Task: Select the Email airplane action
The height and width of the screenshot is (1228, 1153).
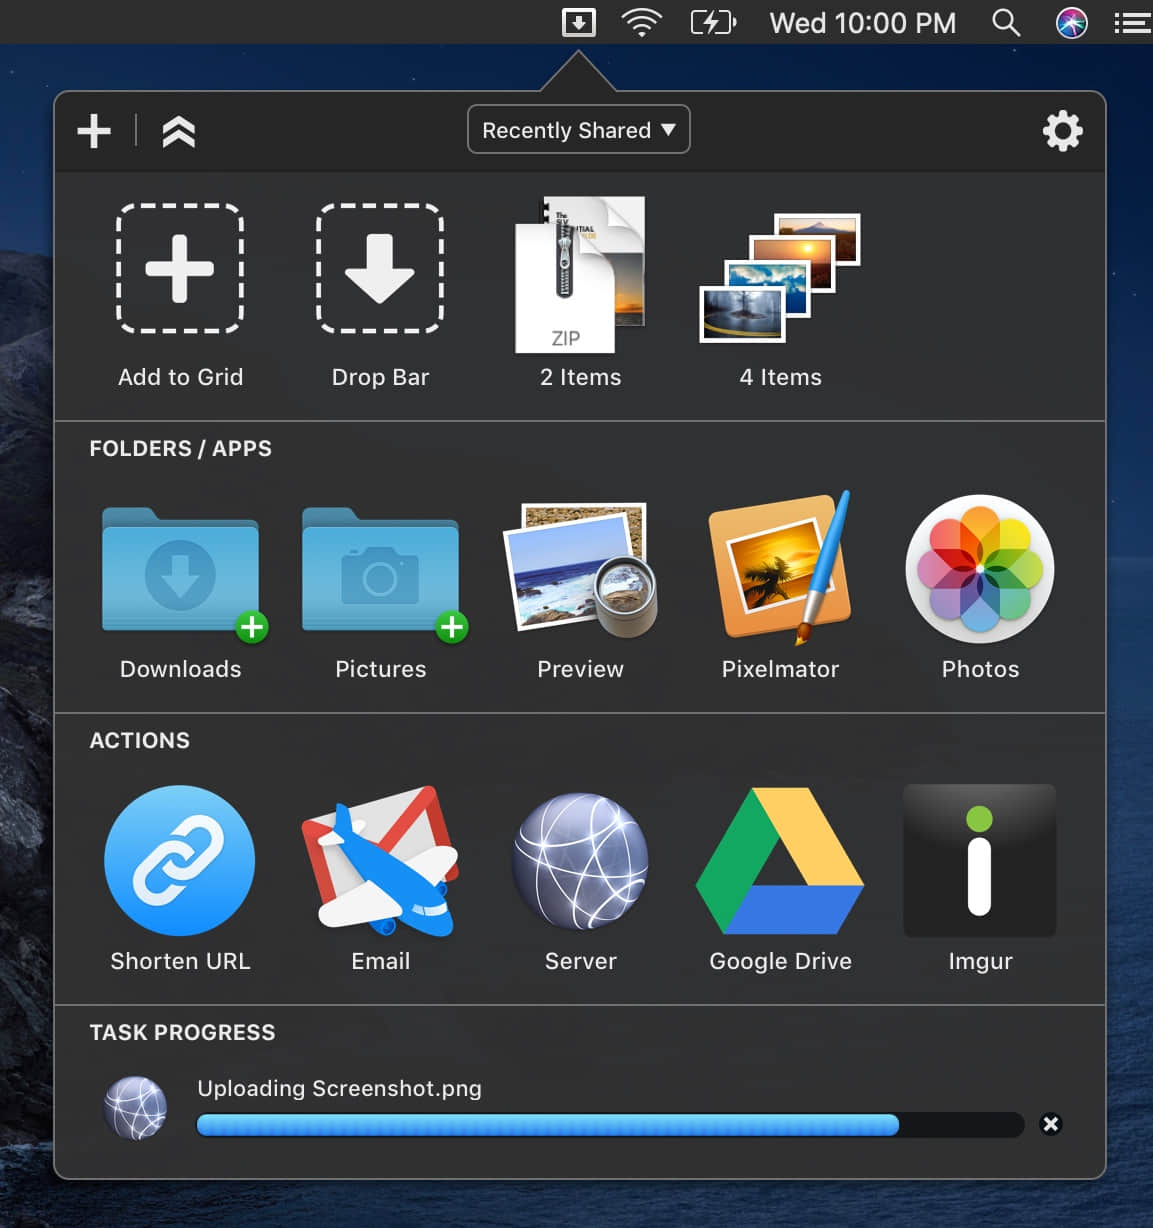Action: 380,861
